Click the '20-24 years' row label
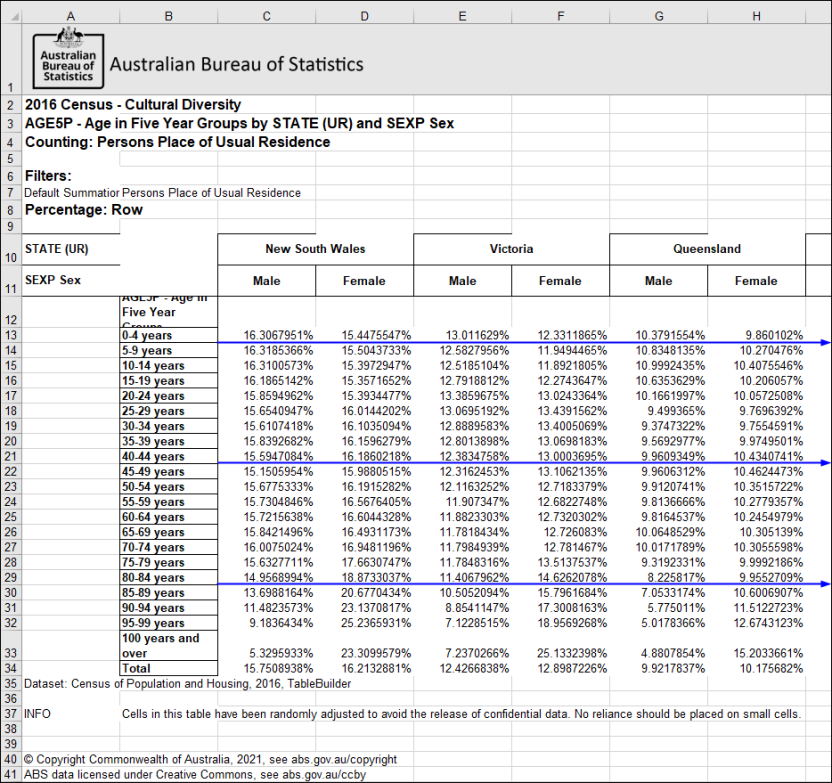The height and width of the screenshot is (783, 832). click(169, 396)
